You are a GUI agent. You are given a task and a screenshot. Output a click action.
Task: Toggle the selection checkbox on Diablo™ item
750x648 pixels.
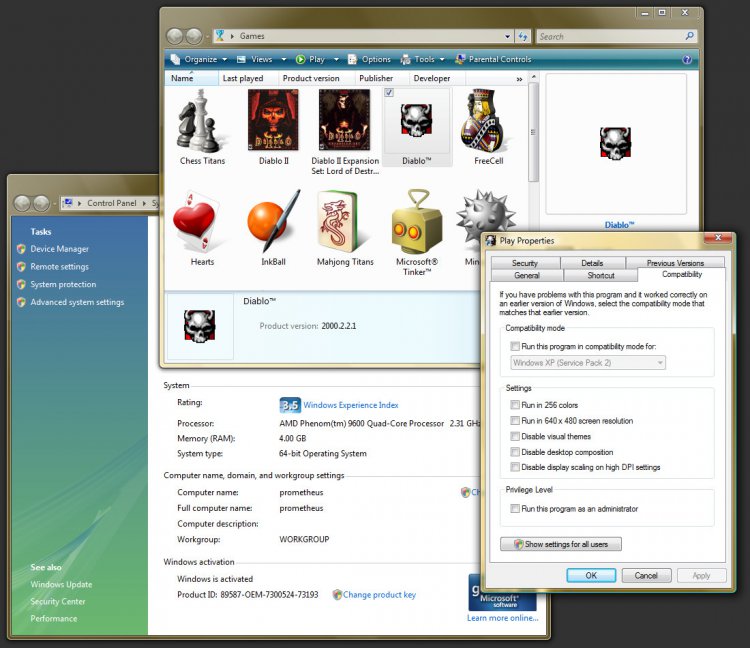click(389, 93)
